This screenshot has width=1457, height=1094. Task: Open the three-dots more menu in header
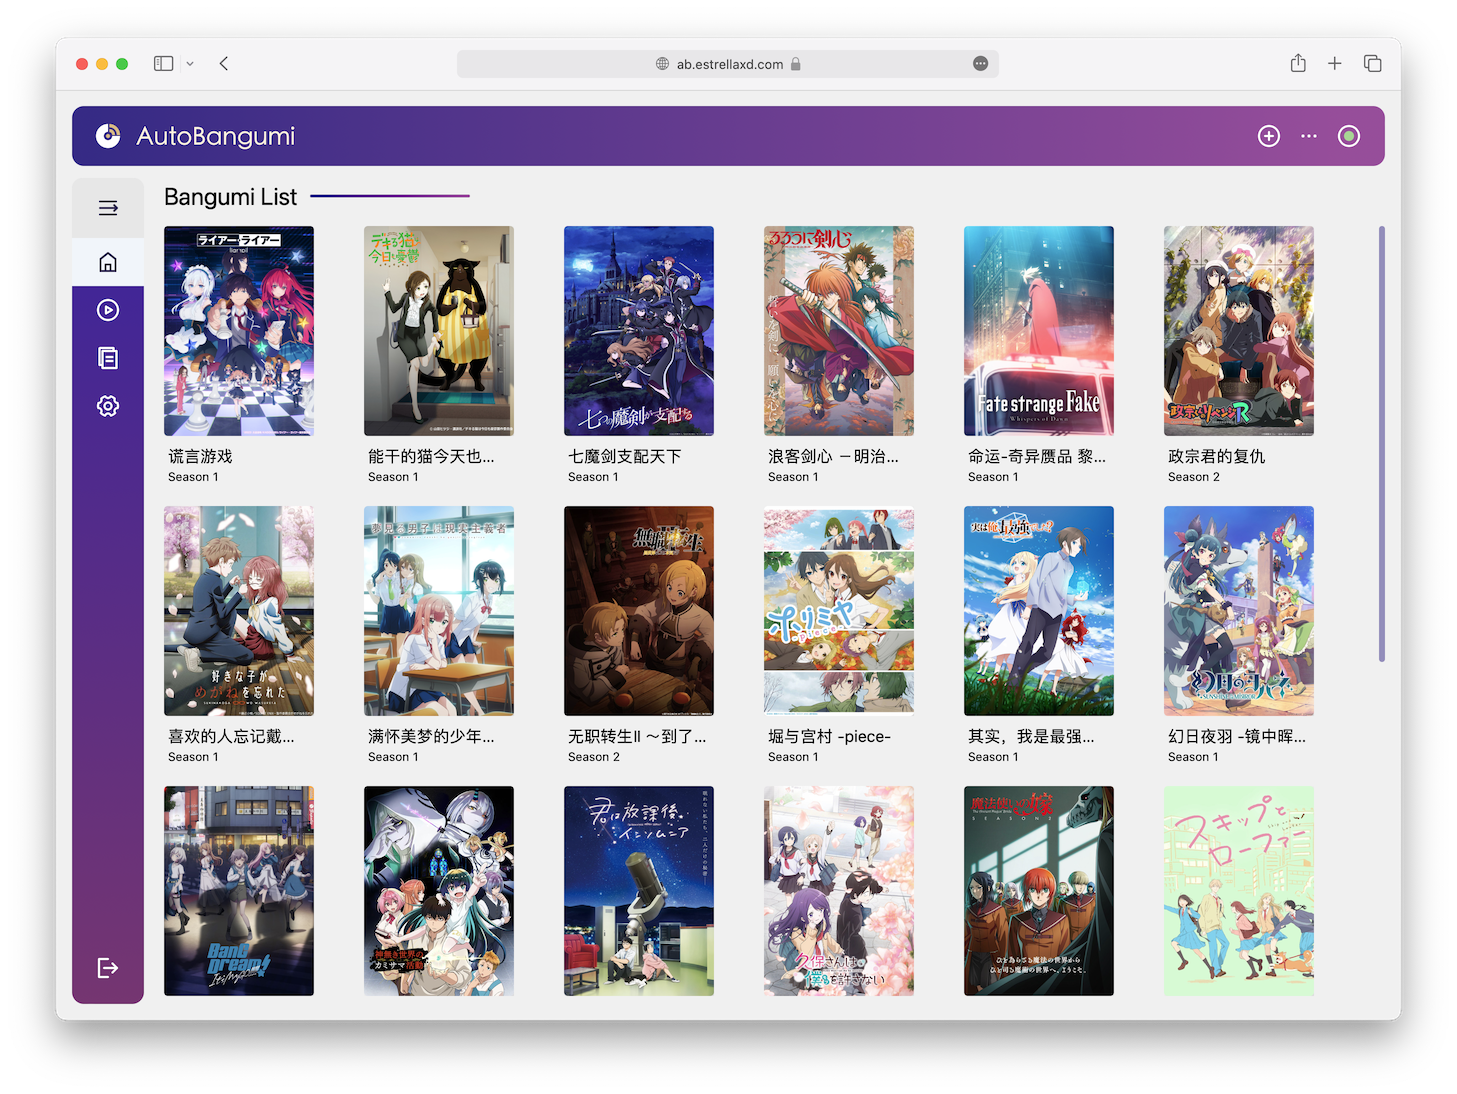point(1309,136)
